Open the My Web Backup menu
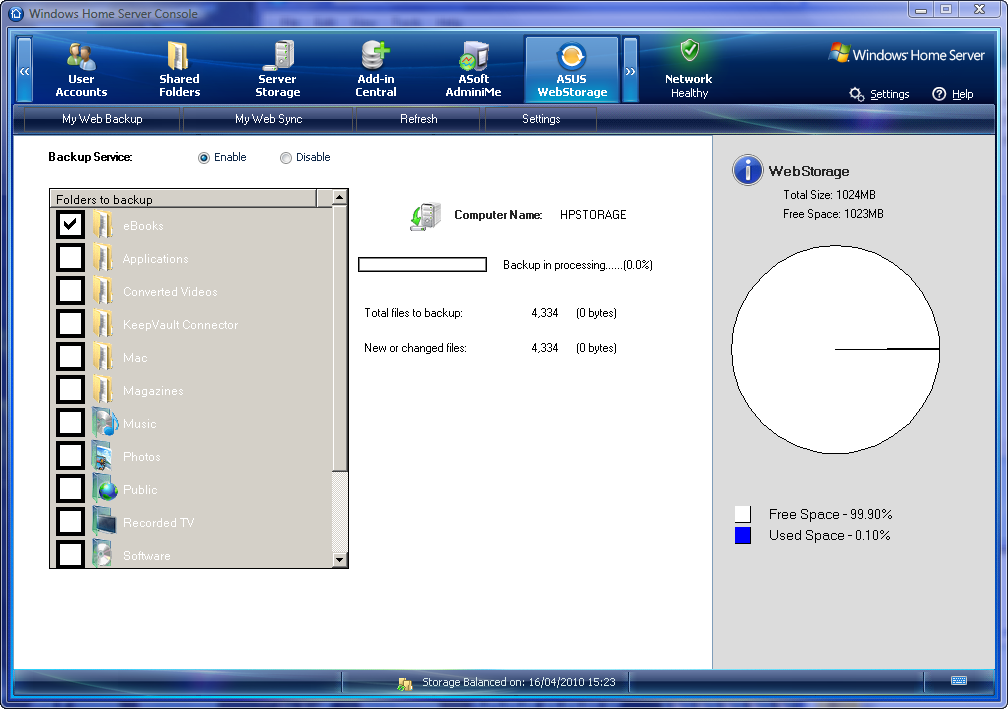The height and width of the screenshot is (709, 1008). [x=102, y=119]
